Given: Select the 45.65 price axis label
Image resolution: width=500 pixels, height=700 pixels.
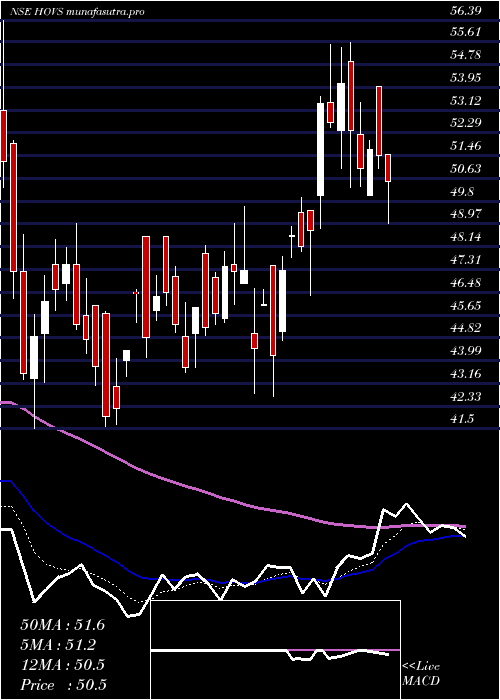Looking at the screenshot, I should tap(466, 306).
